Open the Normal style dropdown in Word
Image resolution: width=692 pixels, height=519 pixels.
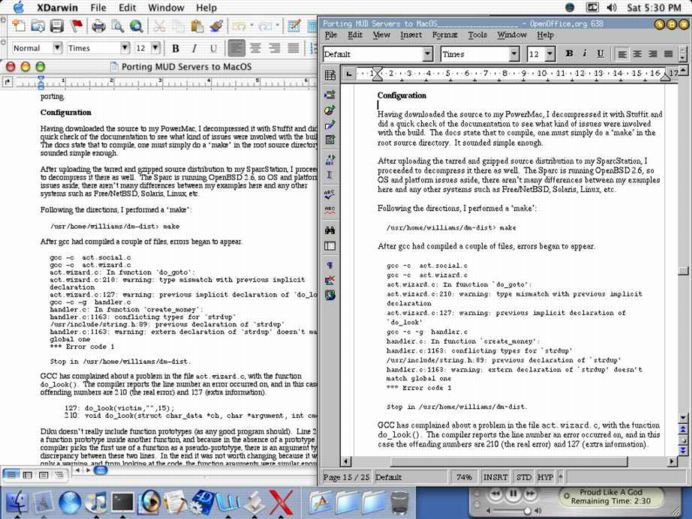(57, 47)
